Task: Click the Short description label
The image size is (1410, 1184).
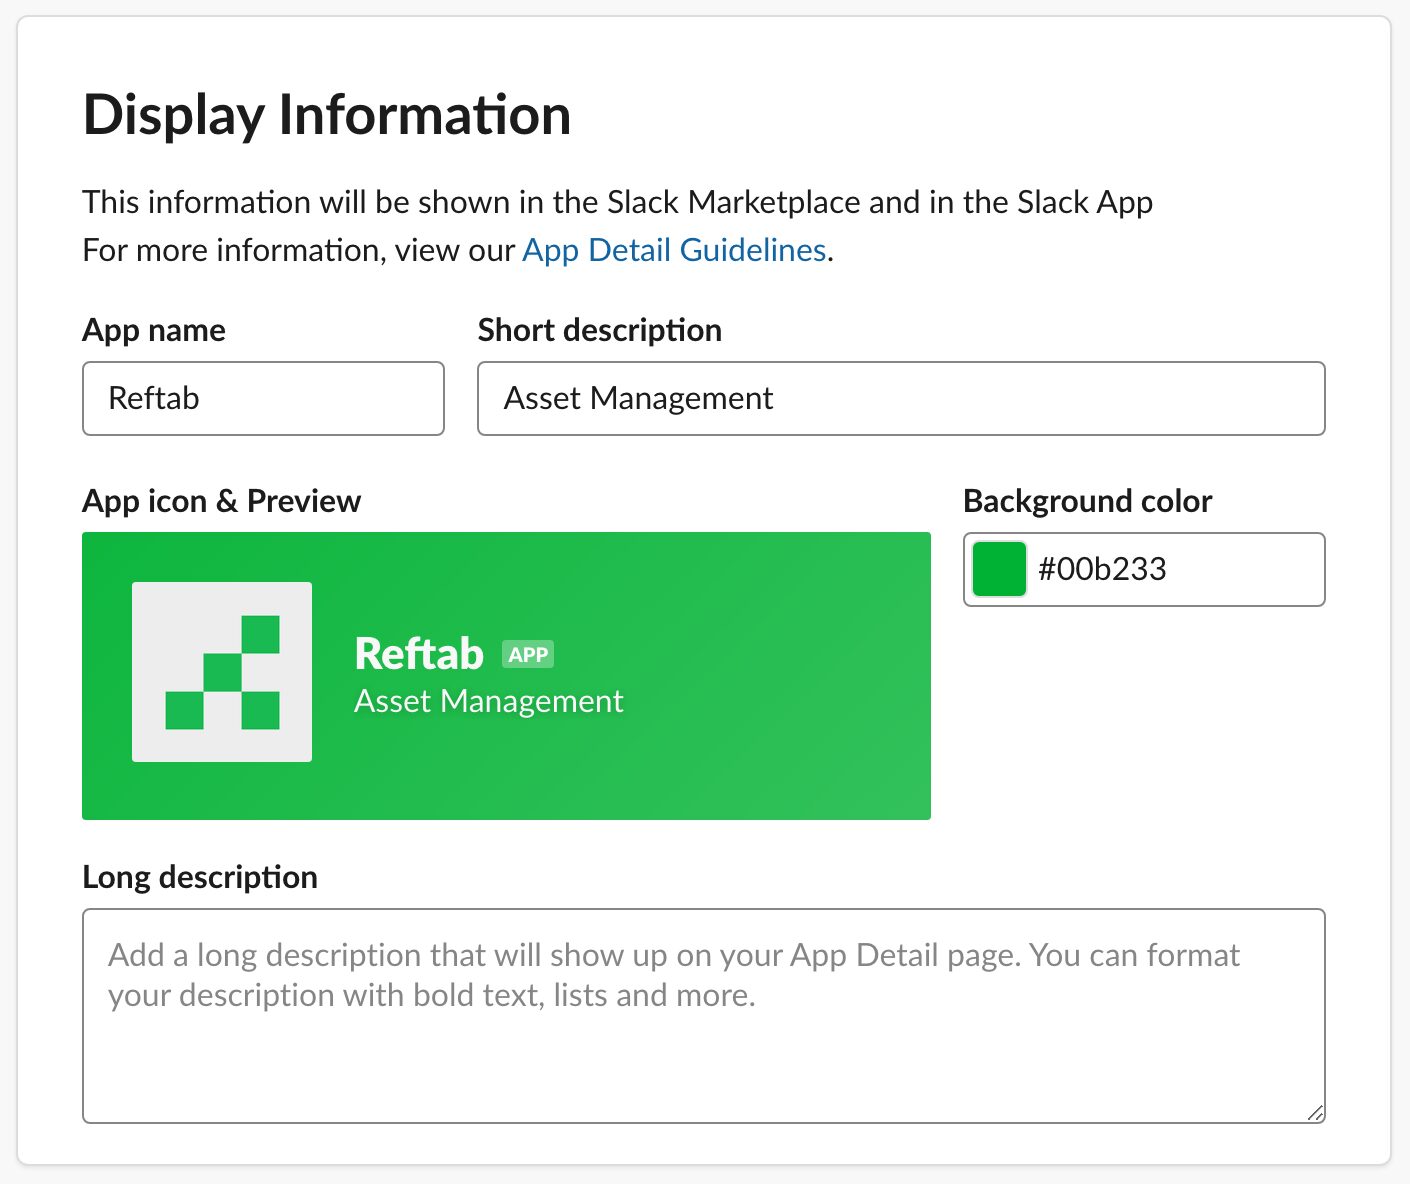Action: [x=599, y=331]
